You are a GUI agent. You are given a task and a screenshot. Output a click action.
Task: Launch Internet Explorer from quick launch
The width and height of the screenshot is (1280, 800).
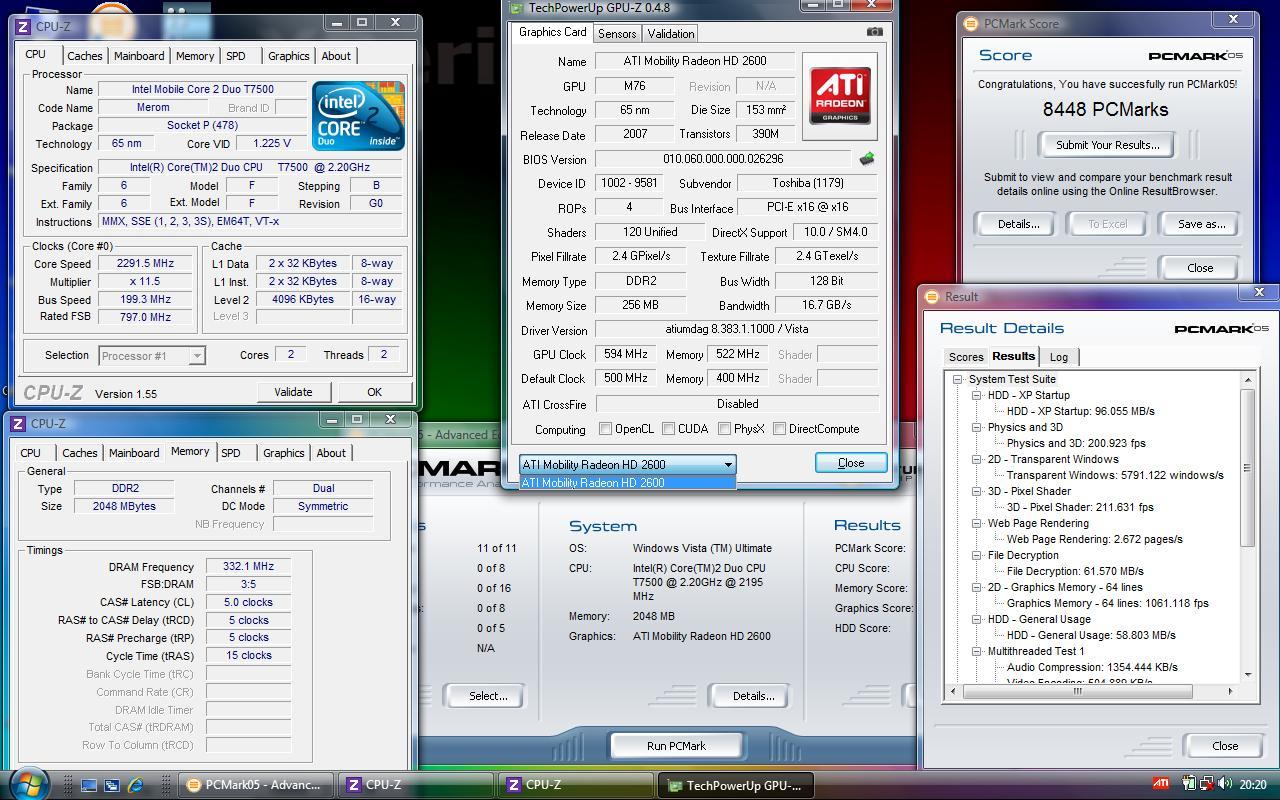(x=136, y=786)
